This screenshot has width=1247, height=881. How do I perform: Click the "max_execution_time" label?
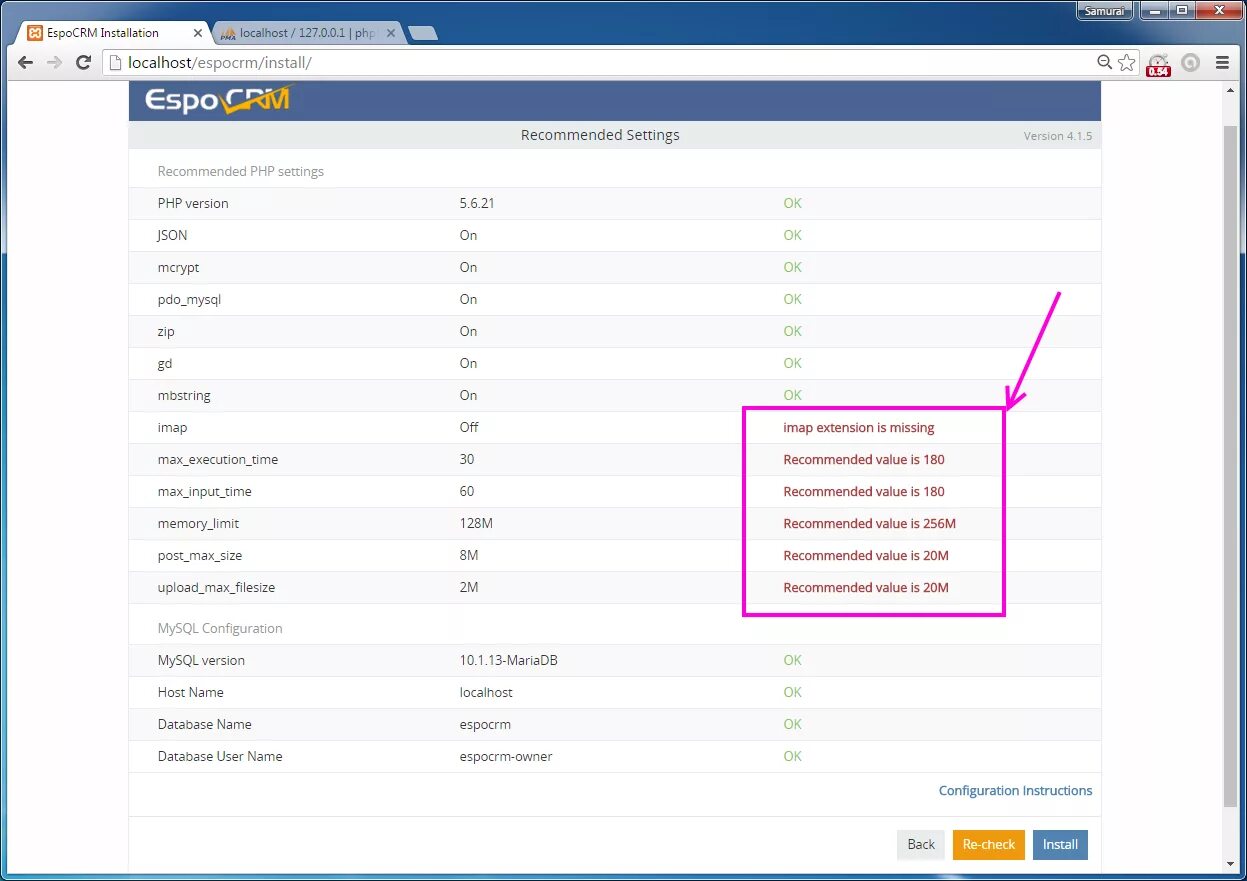(x=218, y=459)
